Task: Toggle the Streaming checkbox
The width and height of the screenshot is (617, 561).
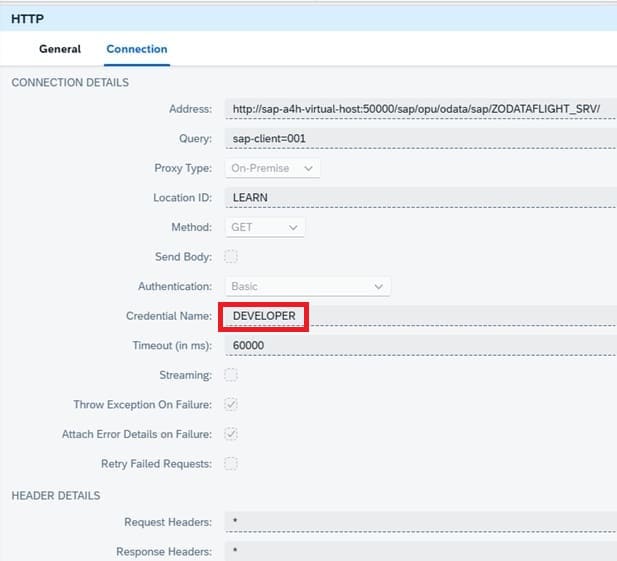Action: tap(231, 375)
